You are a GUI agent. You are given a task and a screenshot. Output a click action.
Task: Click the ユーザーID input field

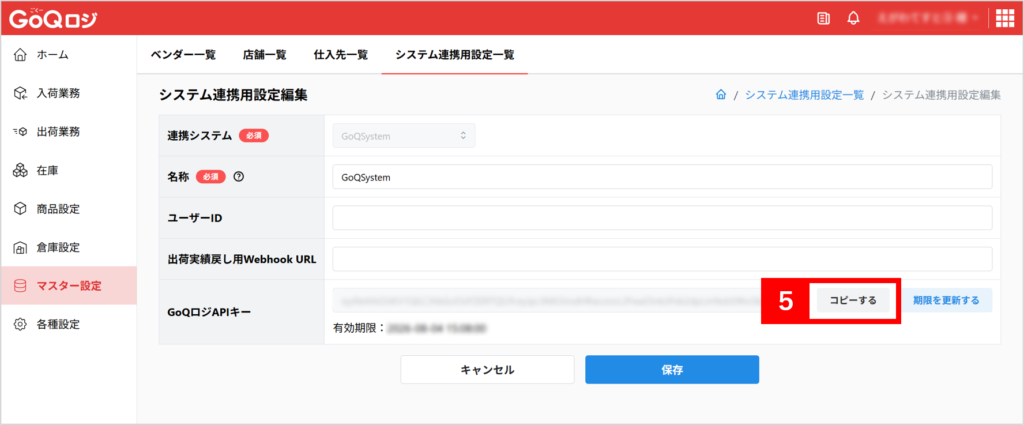tap(662, 218)
